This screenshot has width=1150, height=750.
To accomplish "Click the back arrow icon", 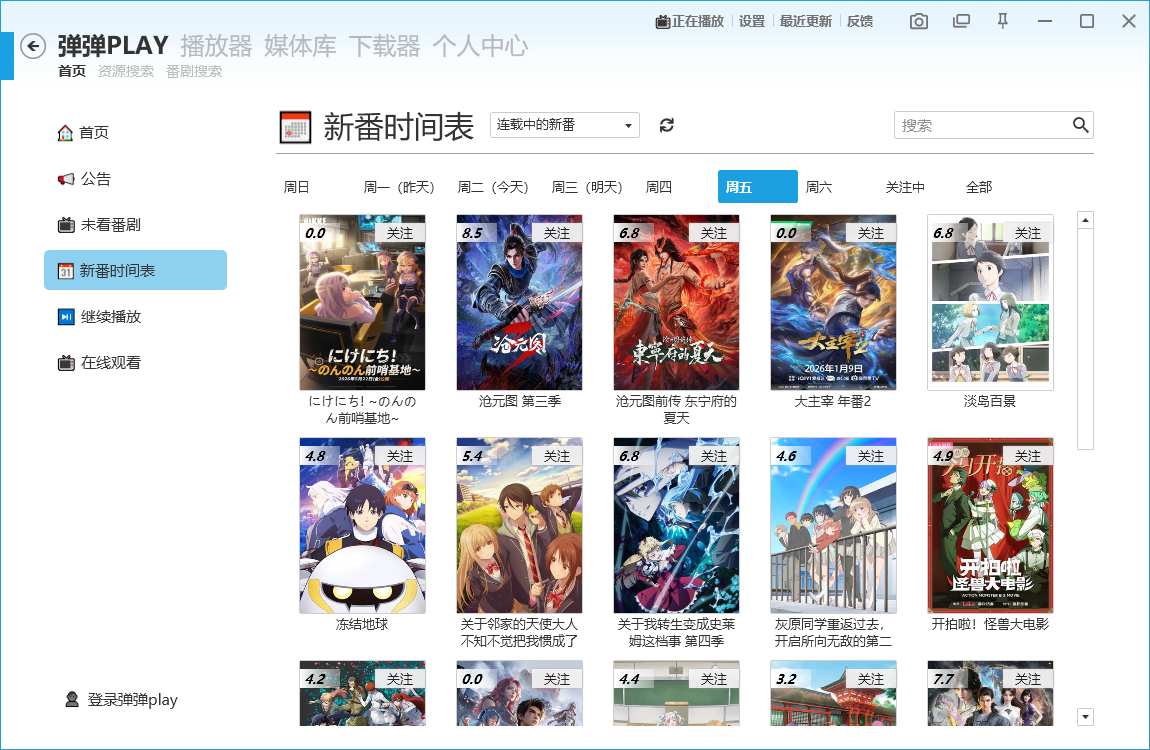I will pyautogui.click(x=32, y=46).
